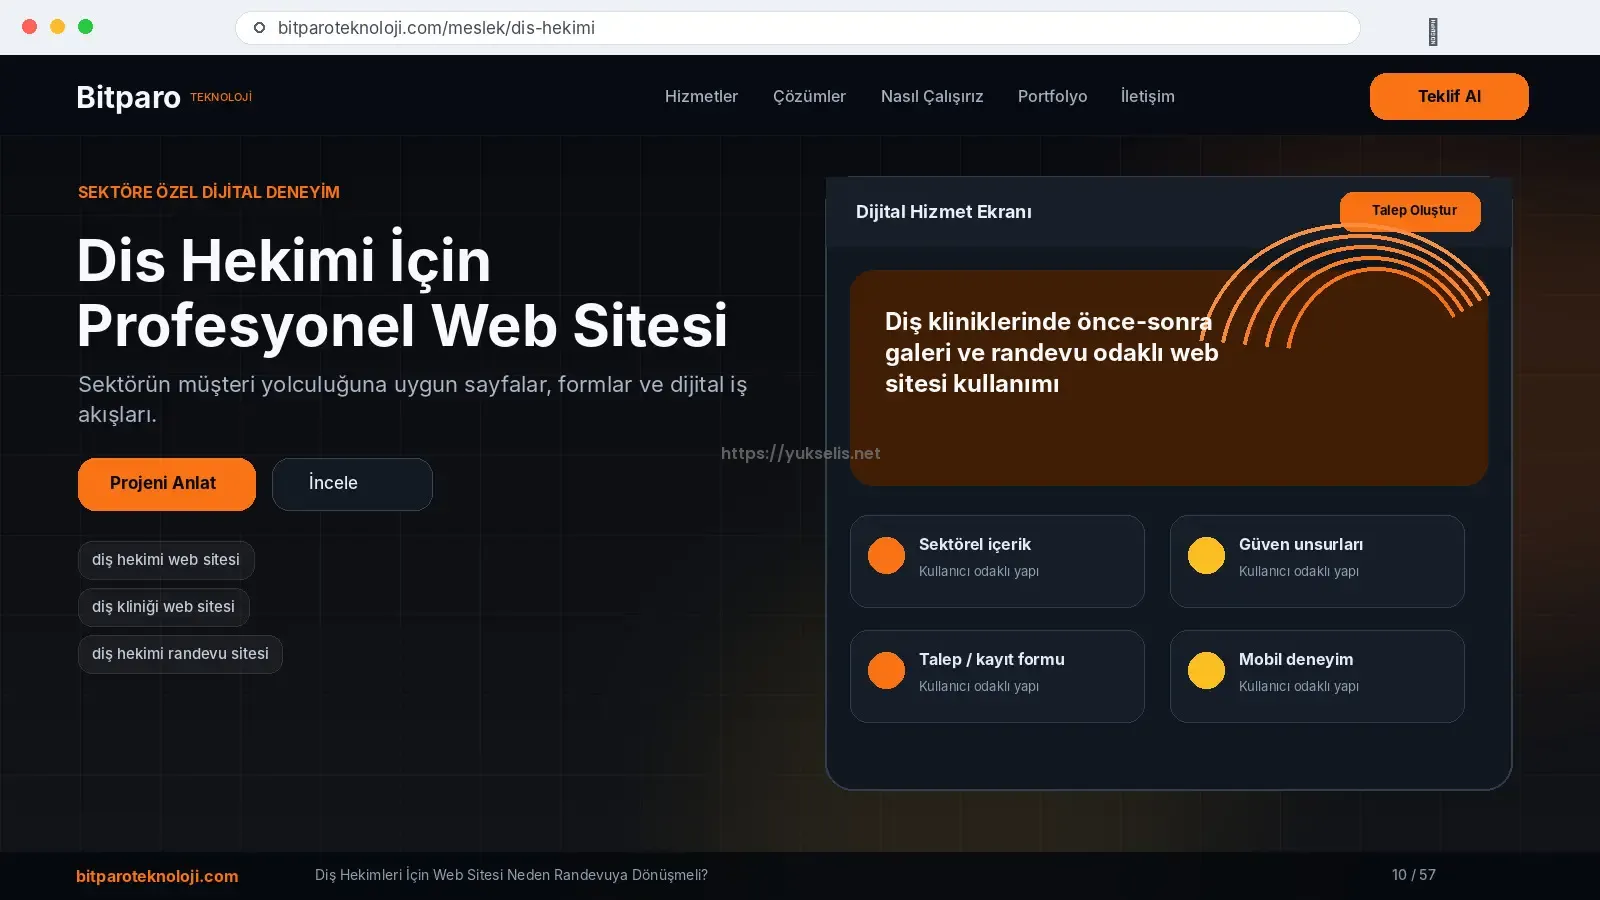
Task: Select the diş hekimi web sitesi tag
Action: [166, 560]
